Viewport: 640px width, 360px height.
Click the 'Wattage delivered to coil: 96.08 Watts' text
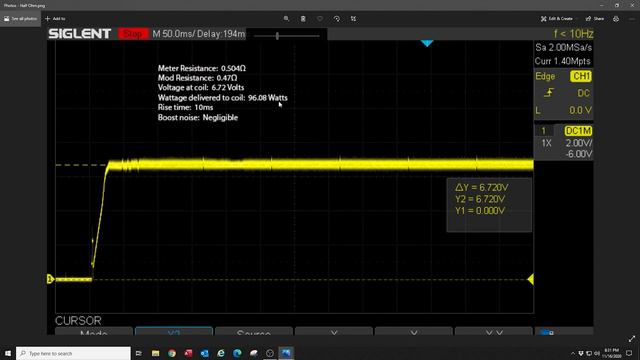[222, 98]
